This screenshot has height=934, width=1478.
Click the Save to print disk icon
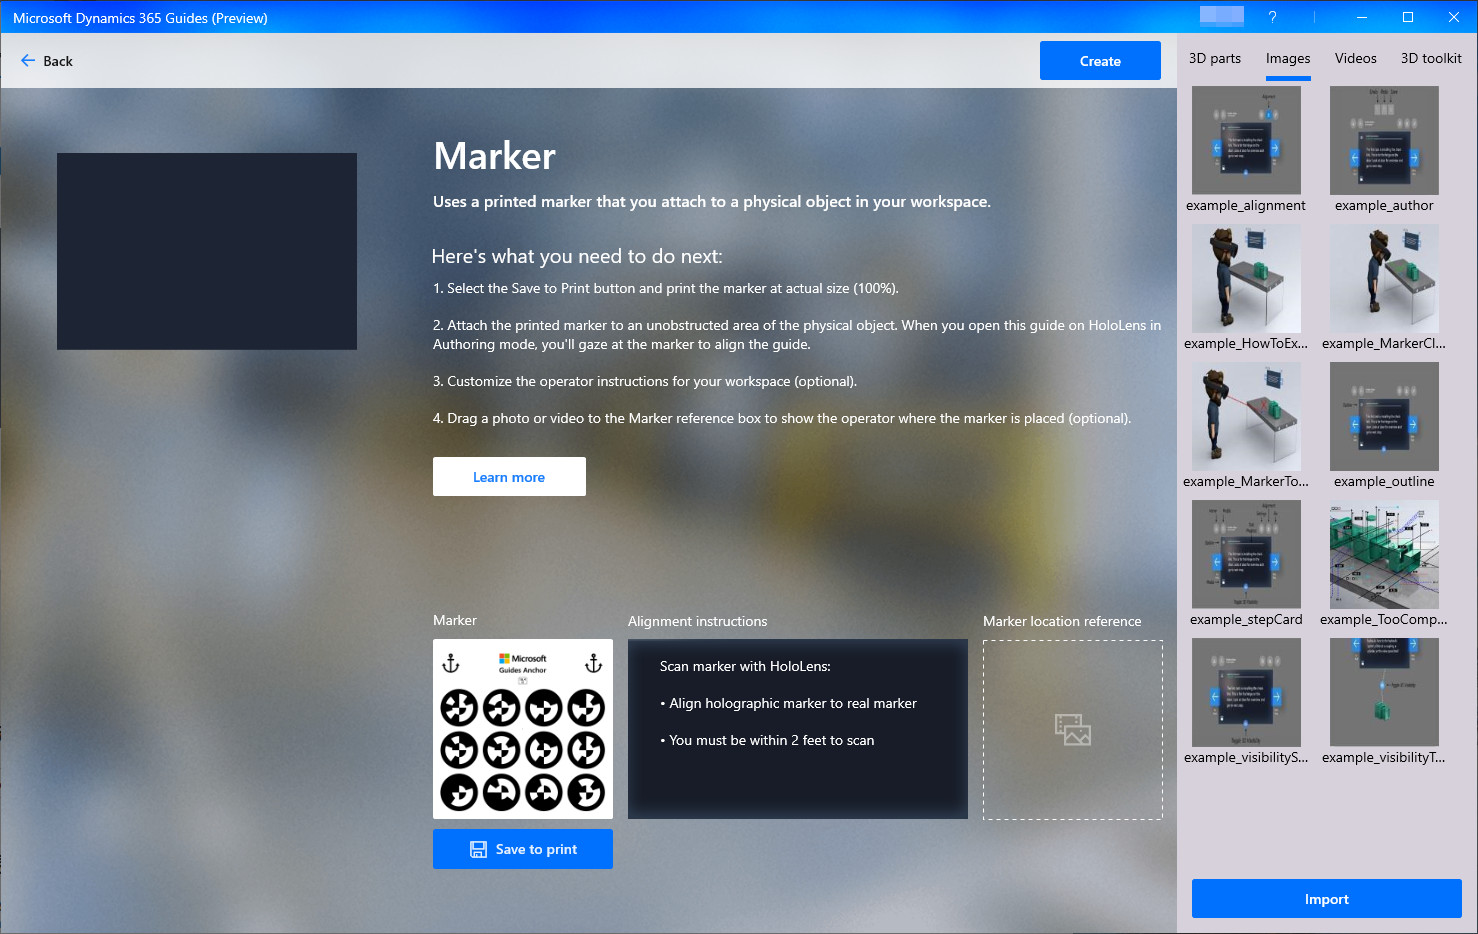[x=478, y=849]
